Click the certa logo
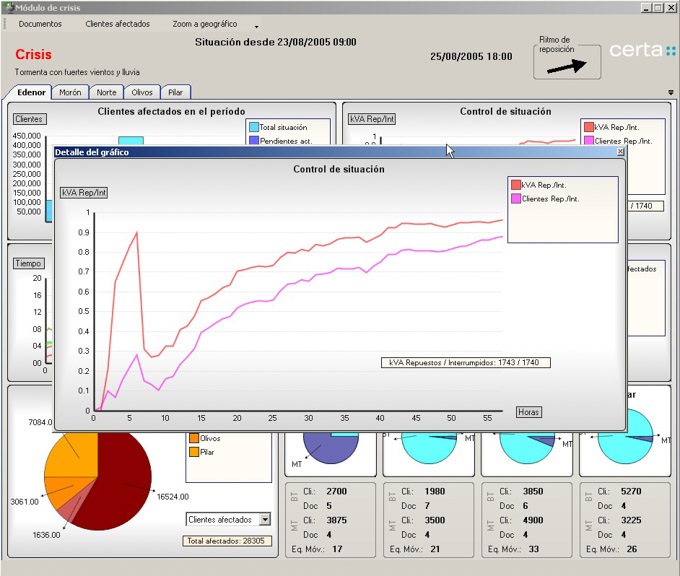 (642, 50)
